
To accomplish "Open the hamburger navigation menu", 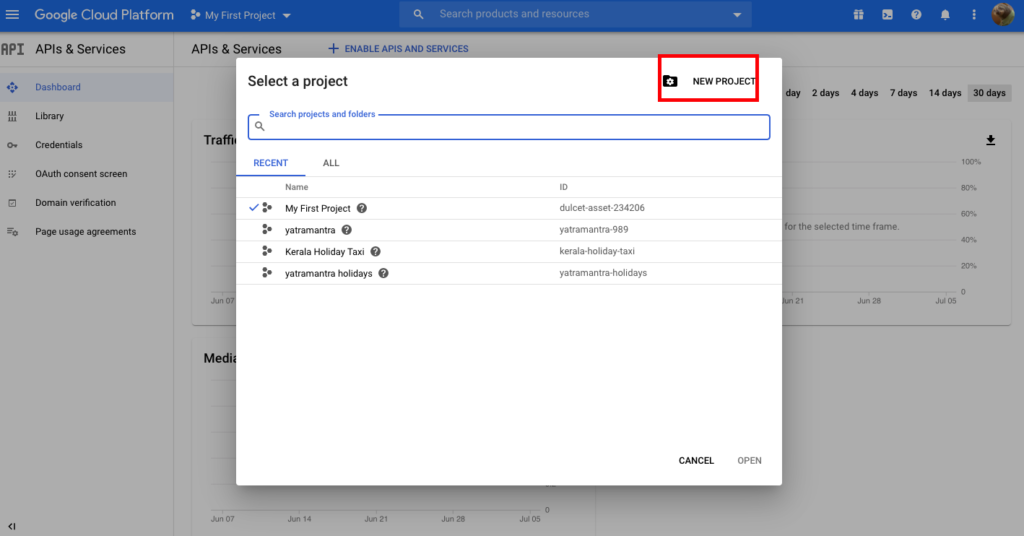I will [12, 14].
